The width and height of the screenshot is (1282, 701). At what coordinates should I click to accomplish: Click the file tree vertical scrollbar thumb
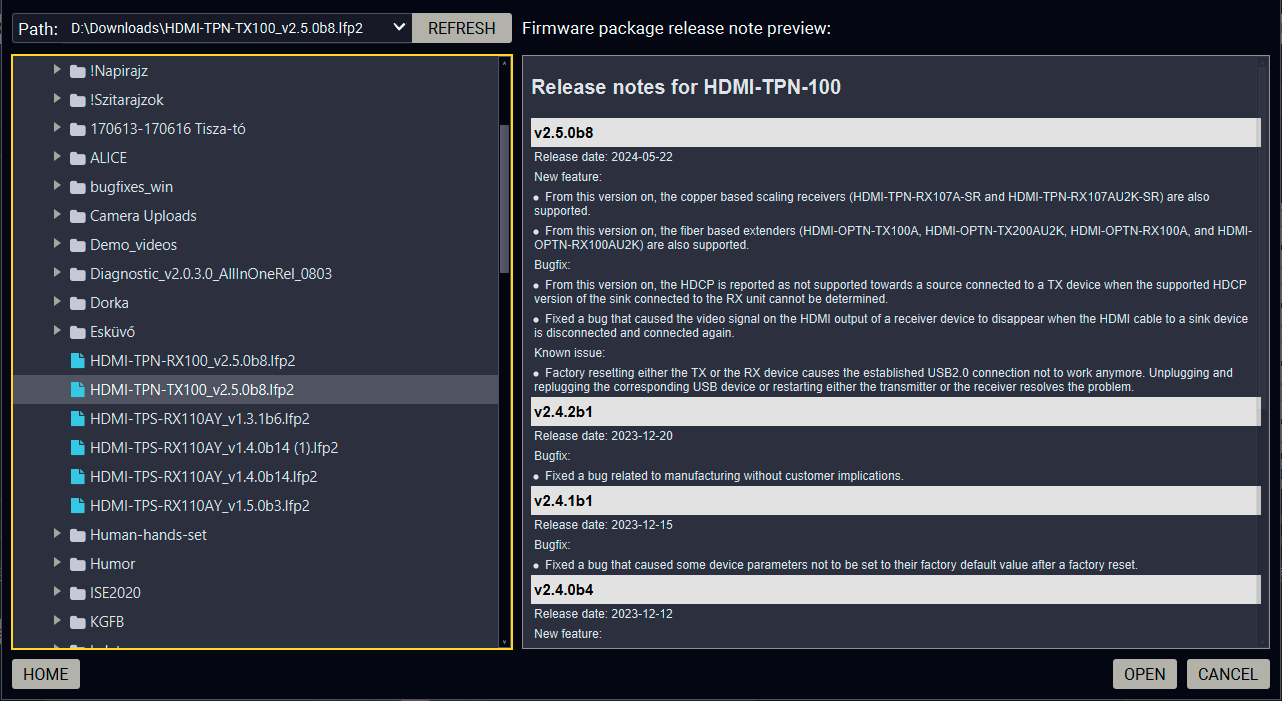[505, 198]
